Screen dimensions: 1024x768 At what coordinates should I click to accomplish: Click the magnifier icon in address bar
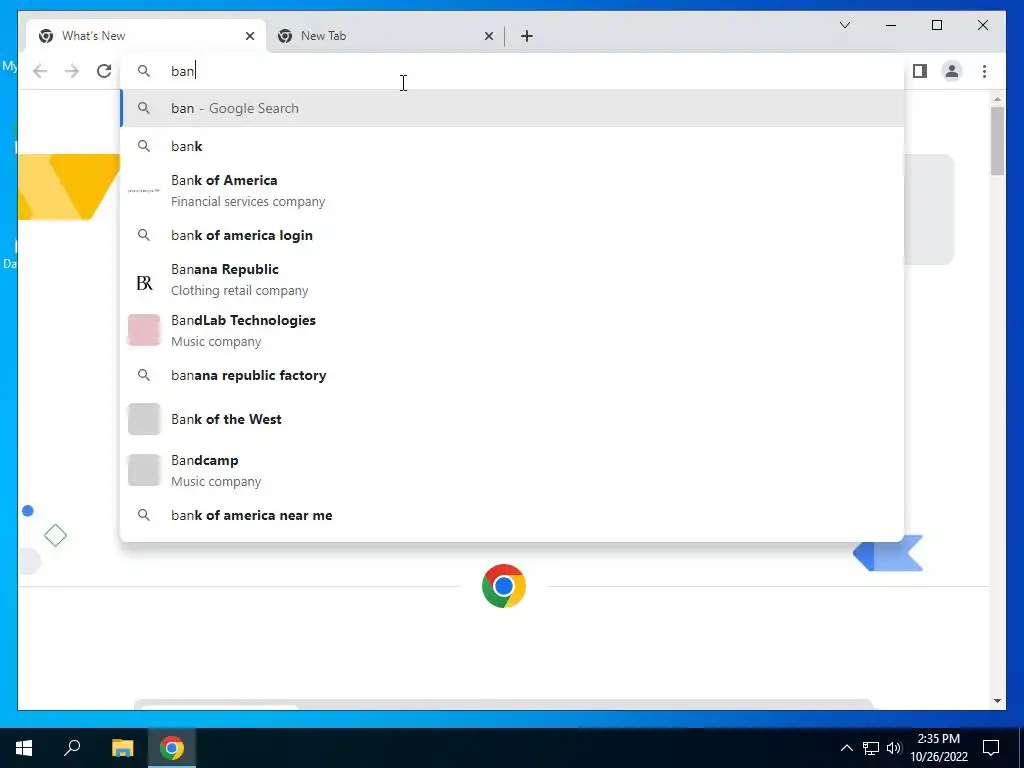(x=144, y=71)
